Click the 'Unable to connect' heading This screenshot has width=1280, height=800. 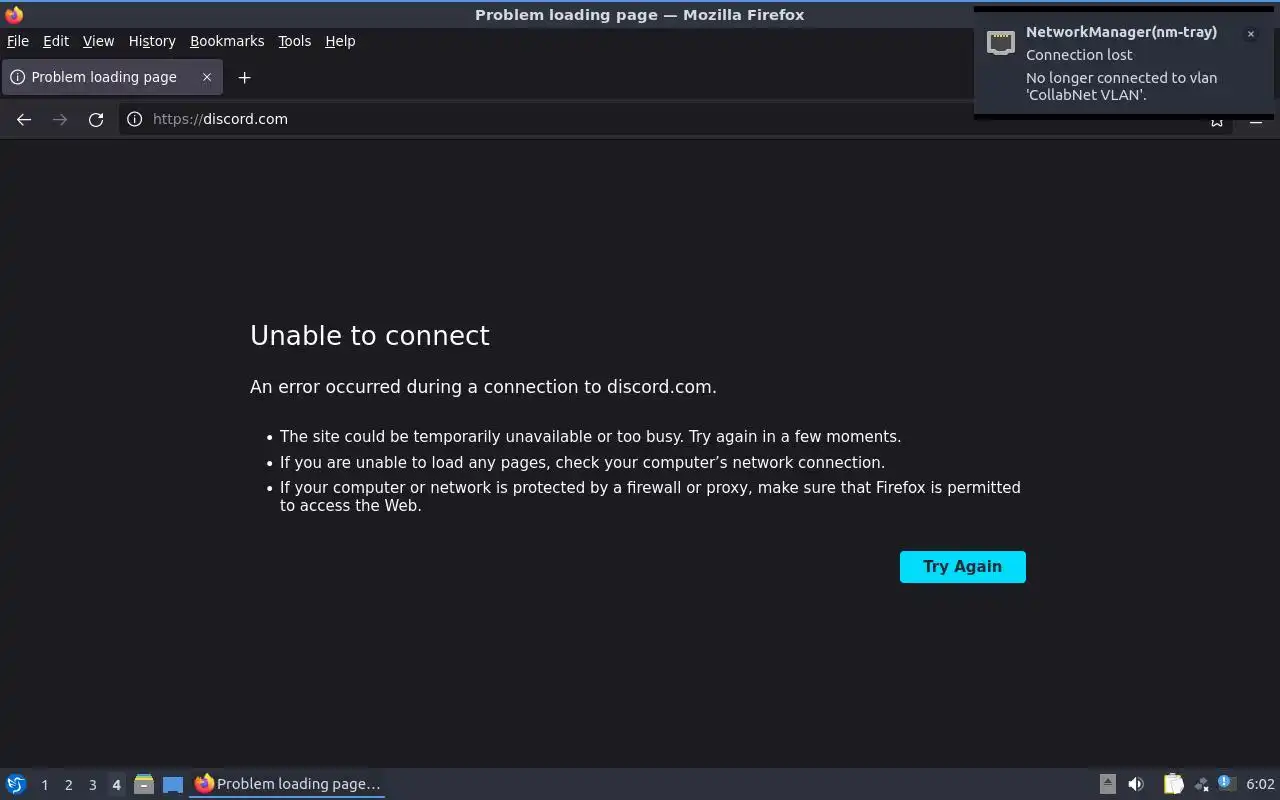tap(370, 336)
